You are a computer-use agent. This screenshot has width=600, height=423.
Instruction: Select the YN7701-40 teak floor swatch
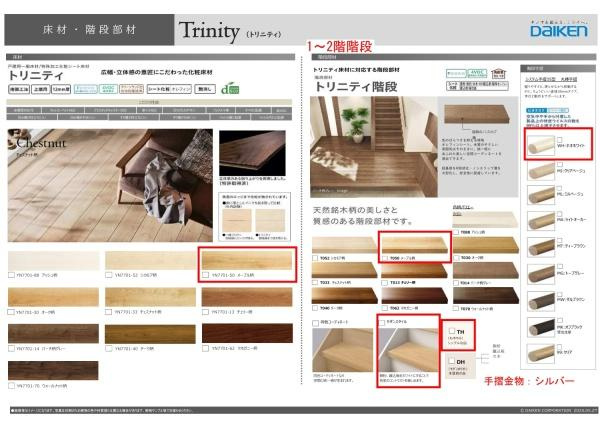(150, 333)
